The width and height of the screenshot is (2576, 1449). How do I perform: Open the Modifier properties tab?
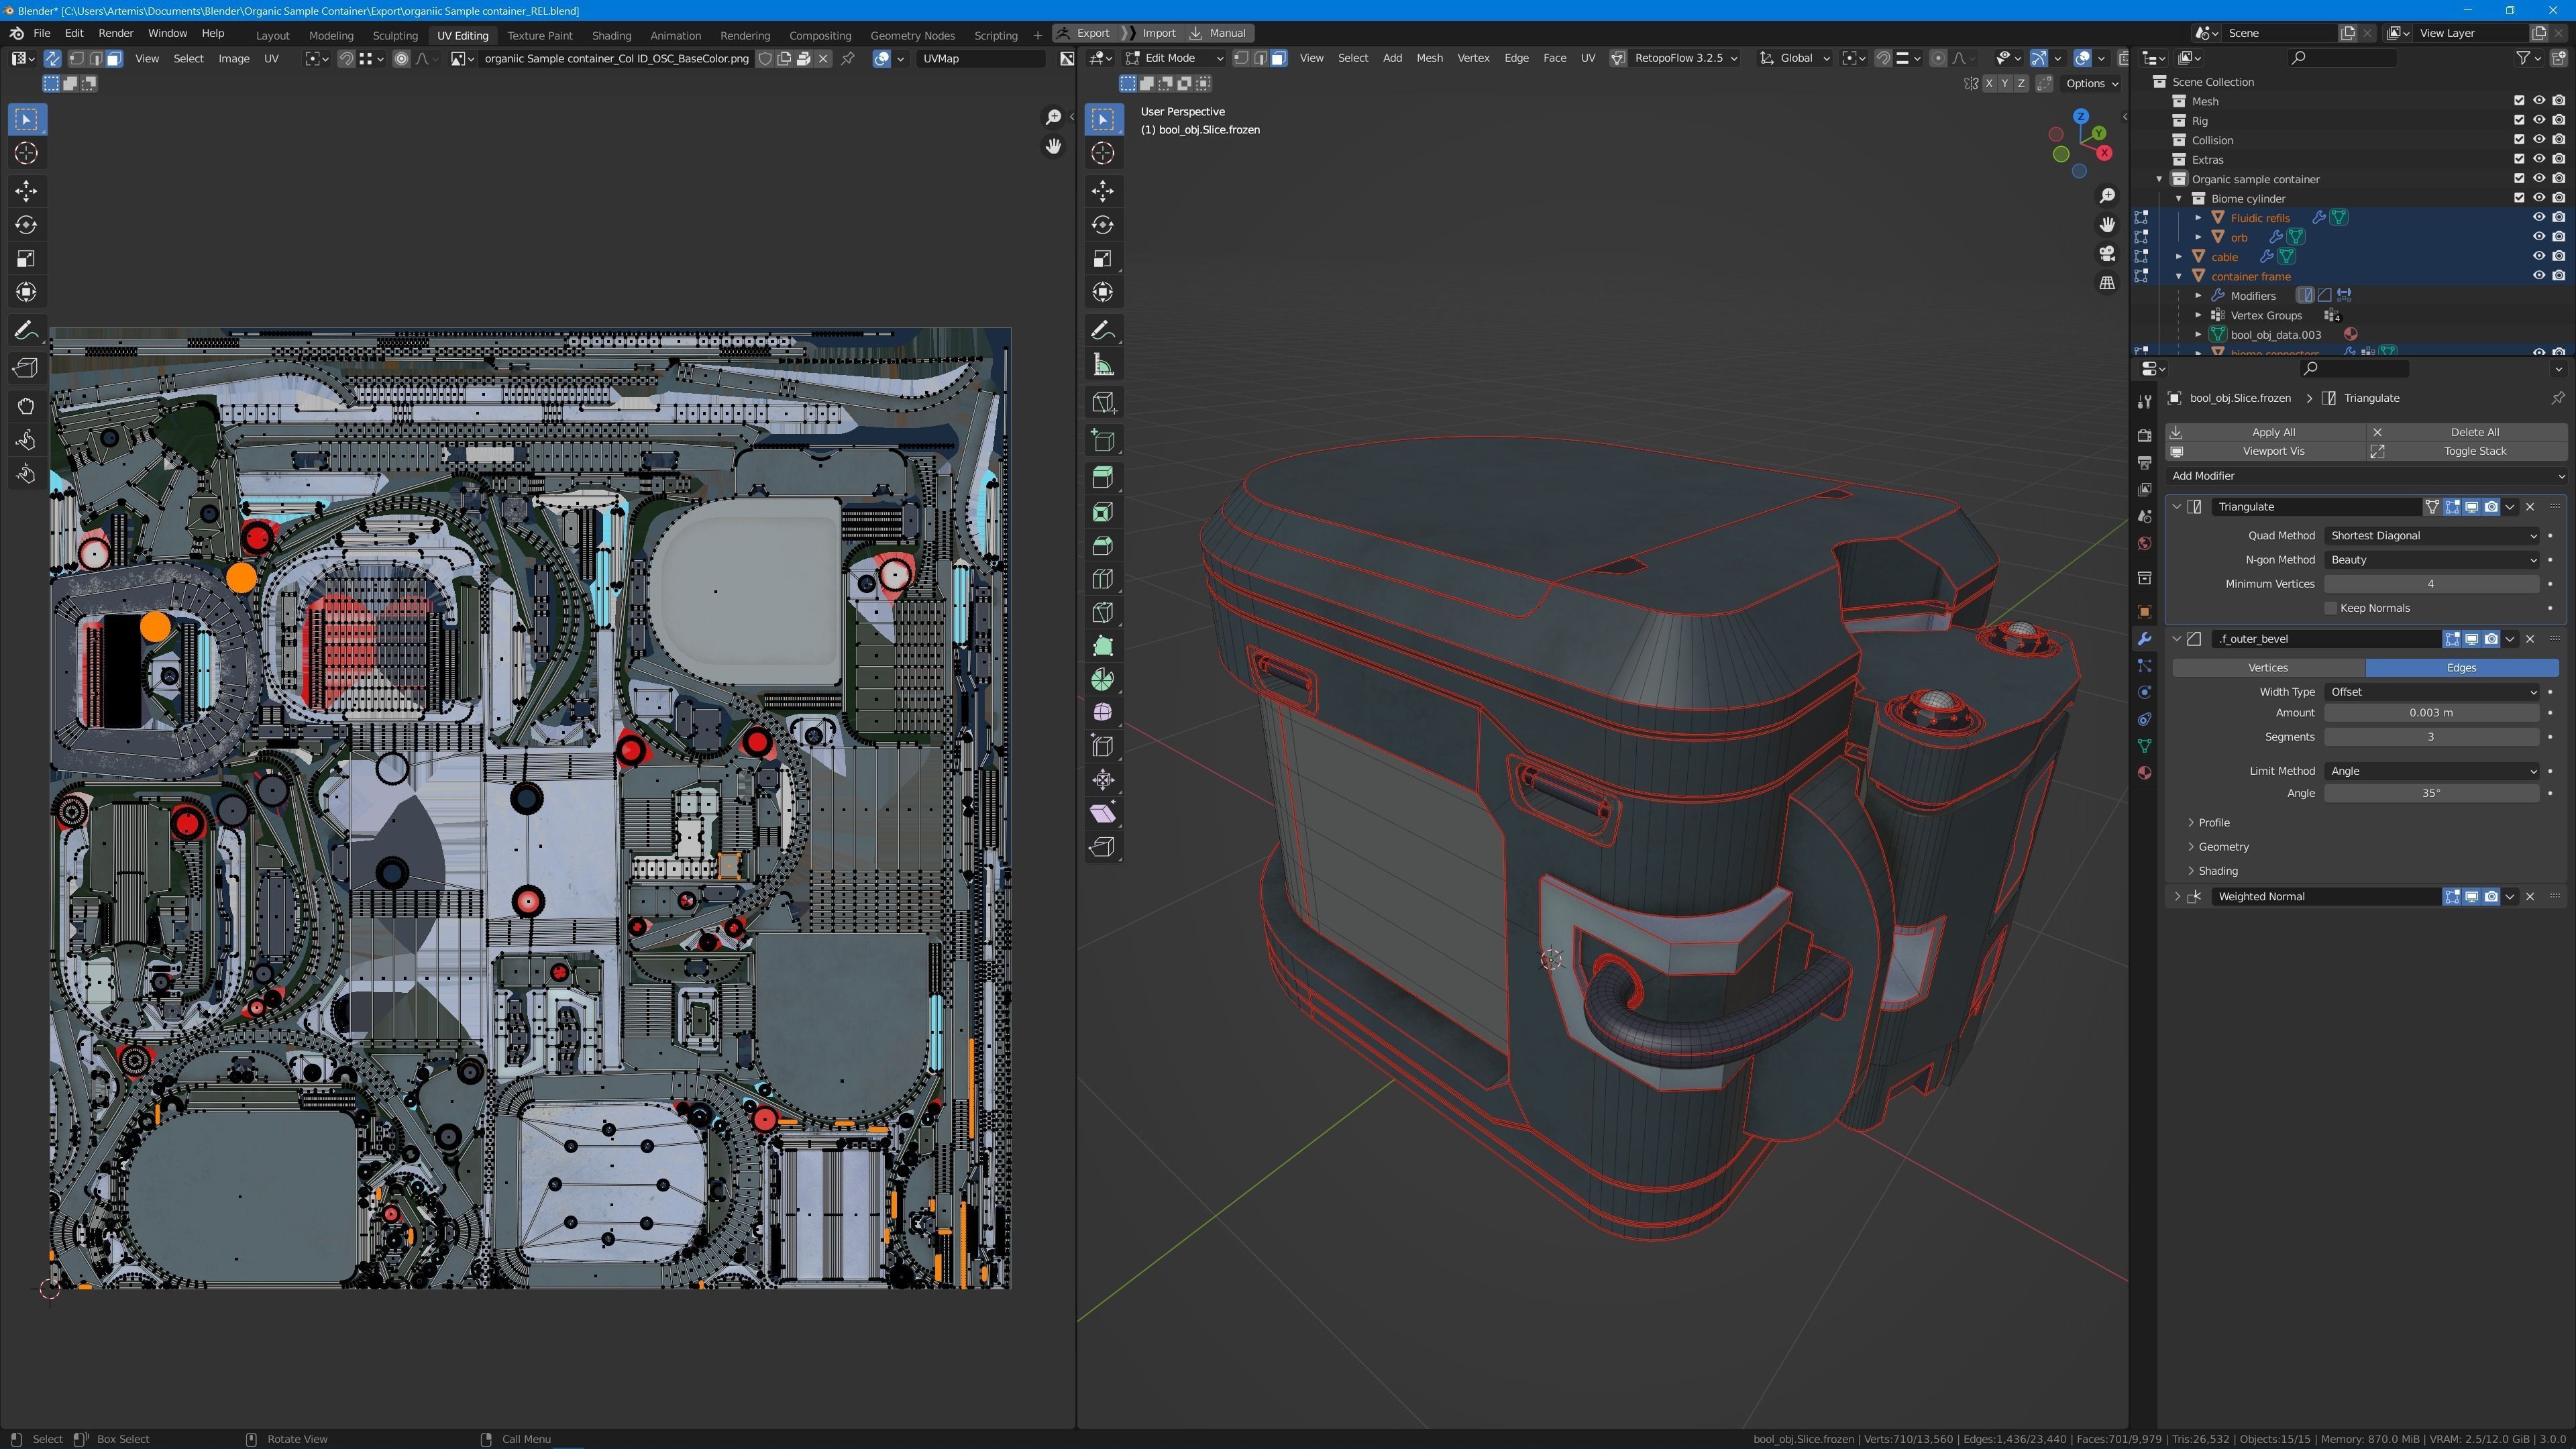2144,639
